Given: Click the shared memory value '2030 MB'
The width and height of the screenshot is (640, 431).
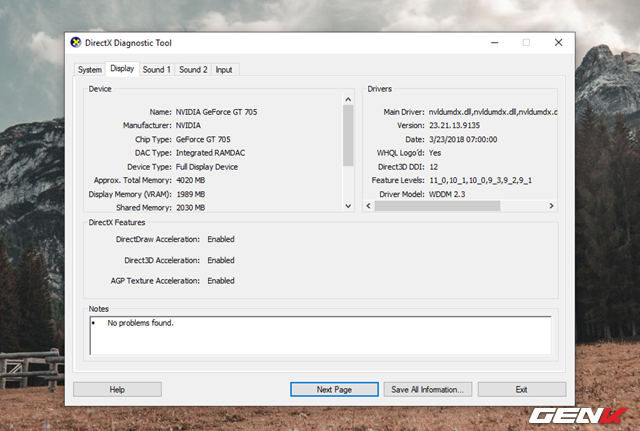Looking at the screenshot, I should 191,207.
